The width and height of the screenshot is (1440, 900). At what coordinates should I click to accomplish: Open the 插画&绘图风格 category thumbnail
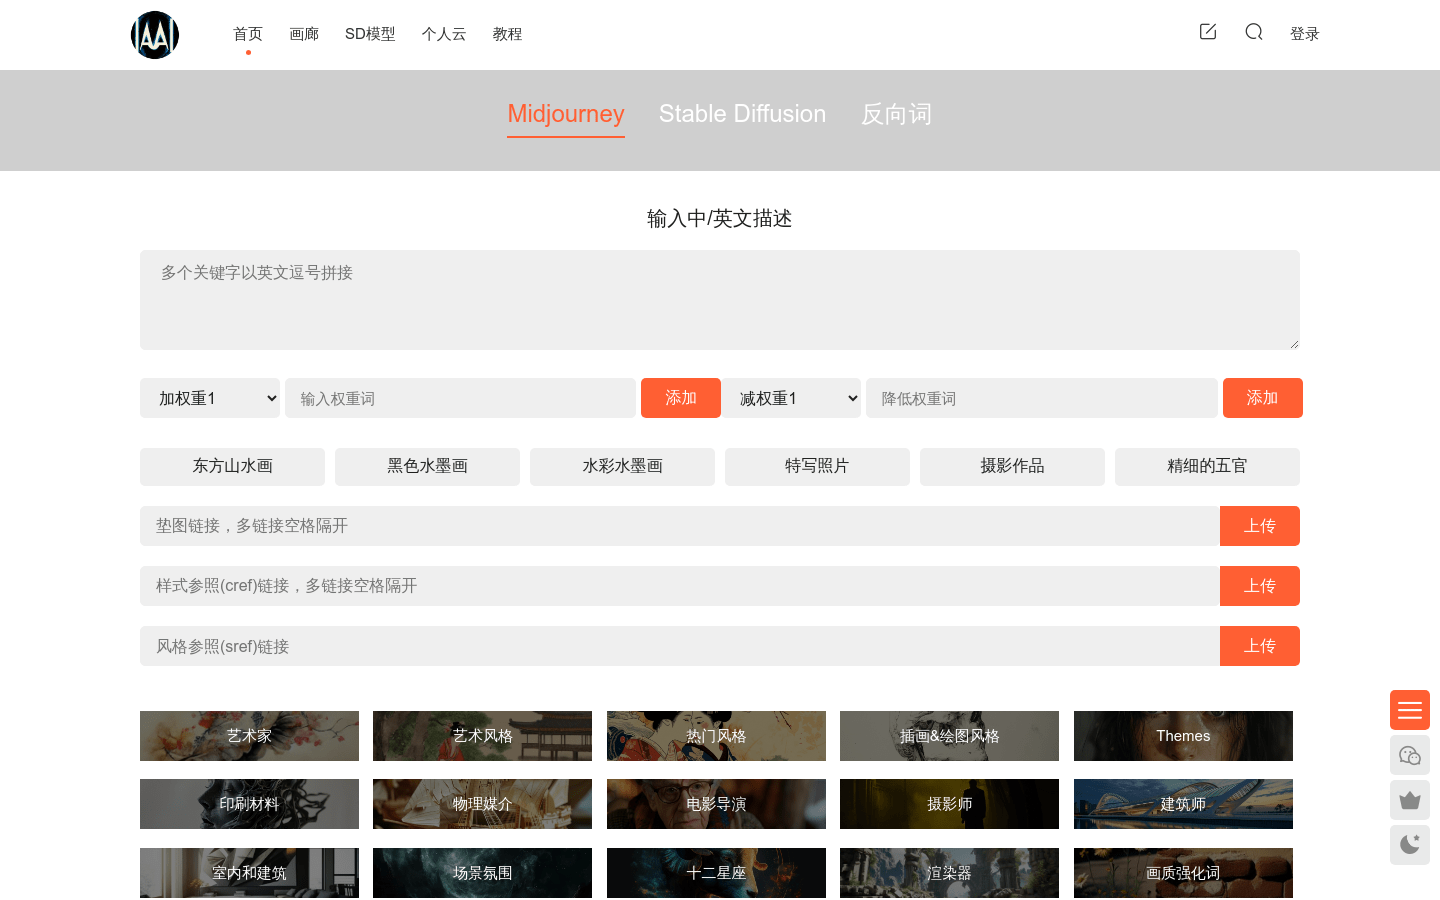tap(949, 736)
